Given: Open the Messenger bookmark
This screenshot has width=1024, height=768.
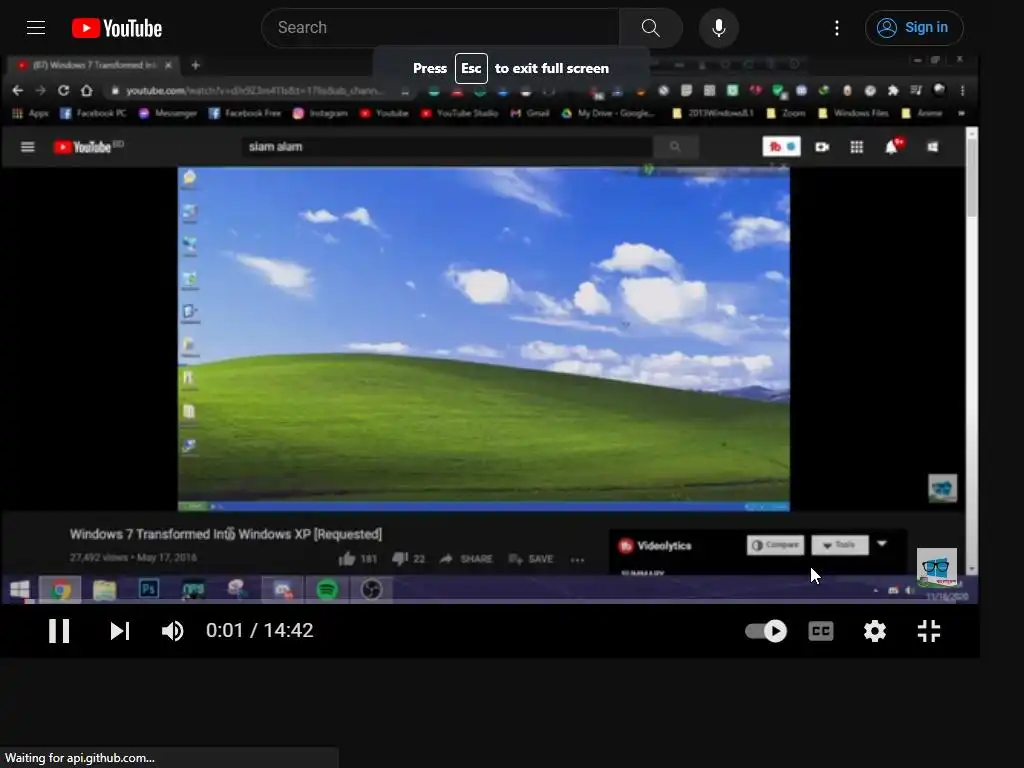Looking at the screenshot, I should [x=168, y=113].
